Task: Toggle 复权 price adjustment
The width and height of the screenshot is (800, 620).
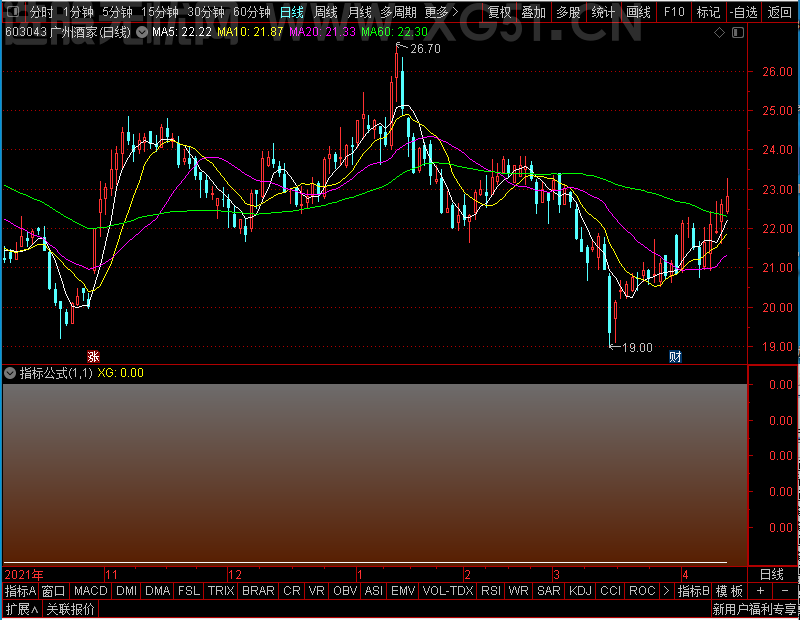Action: [x=499, y=12]
